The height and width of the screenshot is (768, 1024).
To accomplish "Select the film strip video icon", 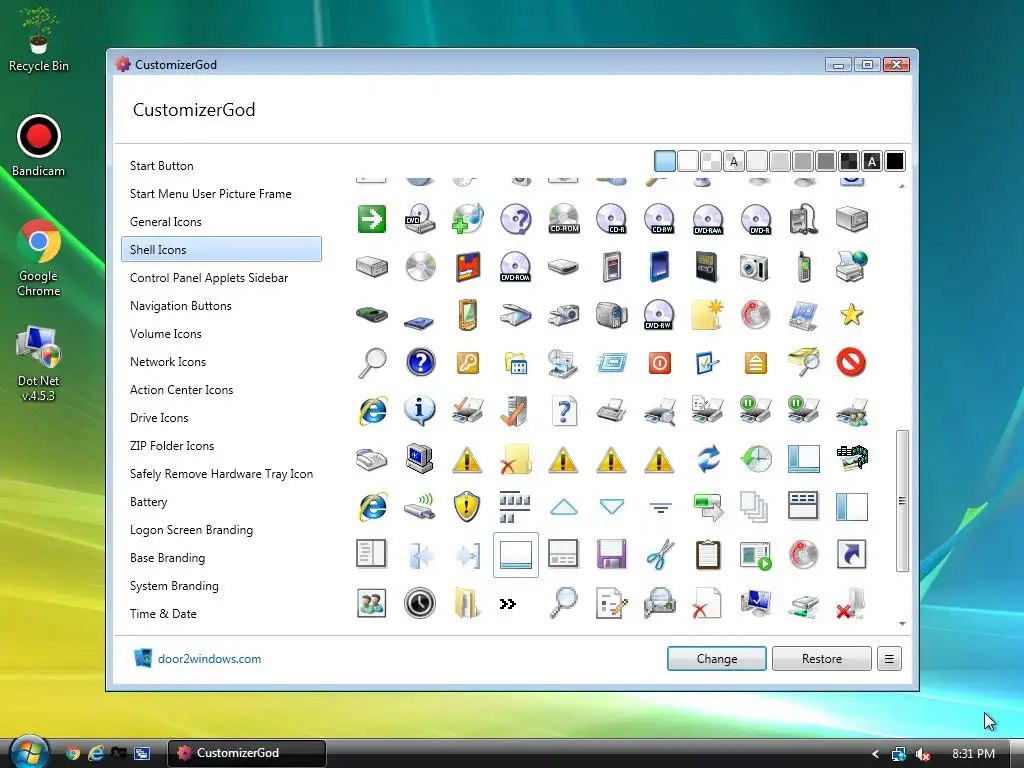I will (x=852, y=458).
